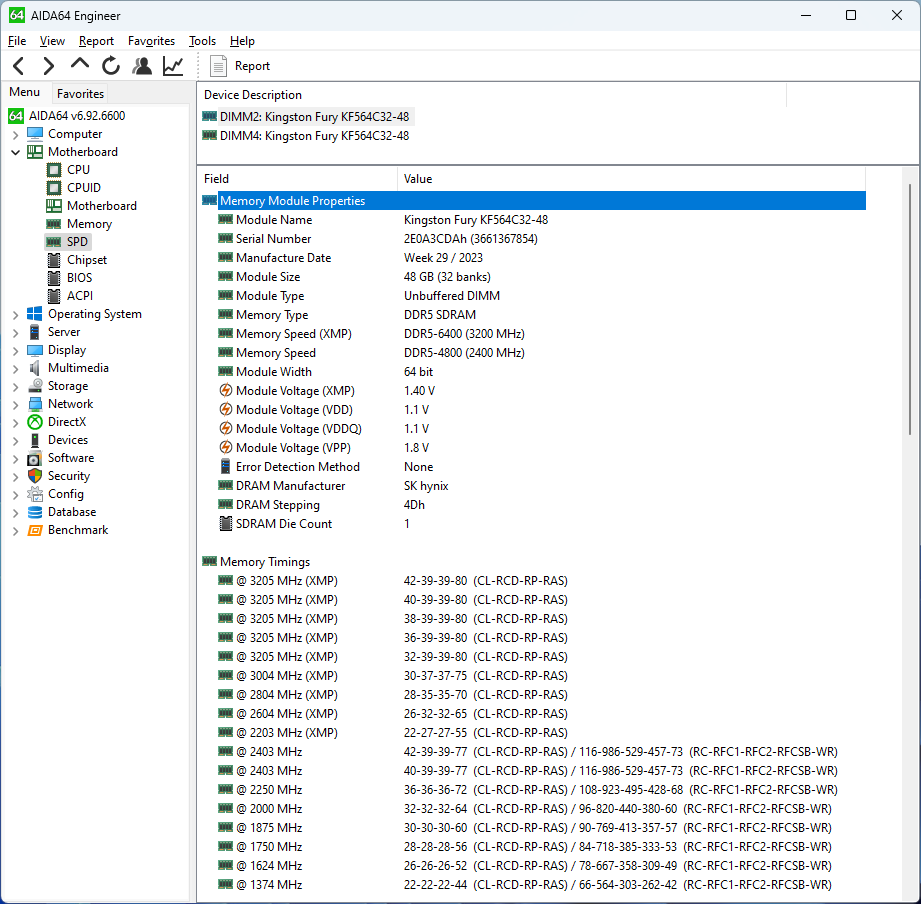The width and height of the screenshot is (921, 904).
Task: Select the CPU chip icon in tree
Action: click(53, 170)
